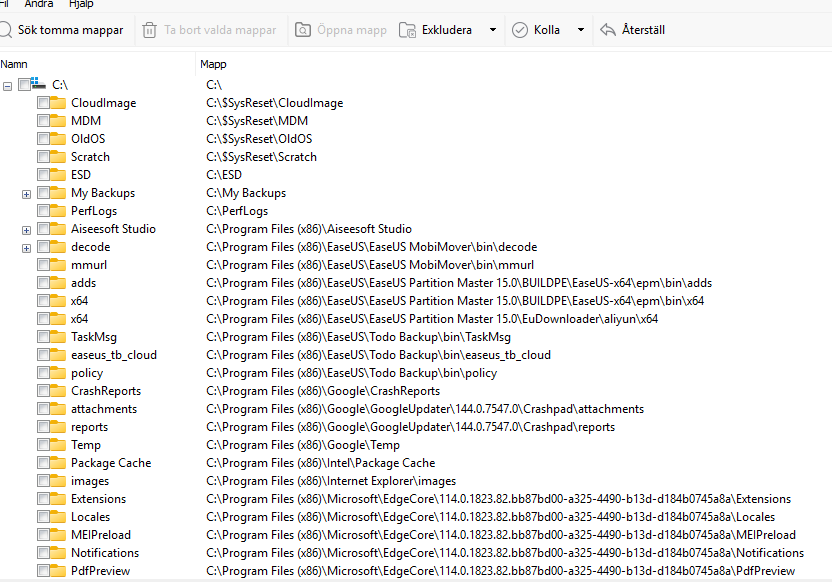Click the Sök tomma mappar button label
This screenshot has width=832, height=582.
(71, 30)
